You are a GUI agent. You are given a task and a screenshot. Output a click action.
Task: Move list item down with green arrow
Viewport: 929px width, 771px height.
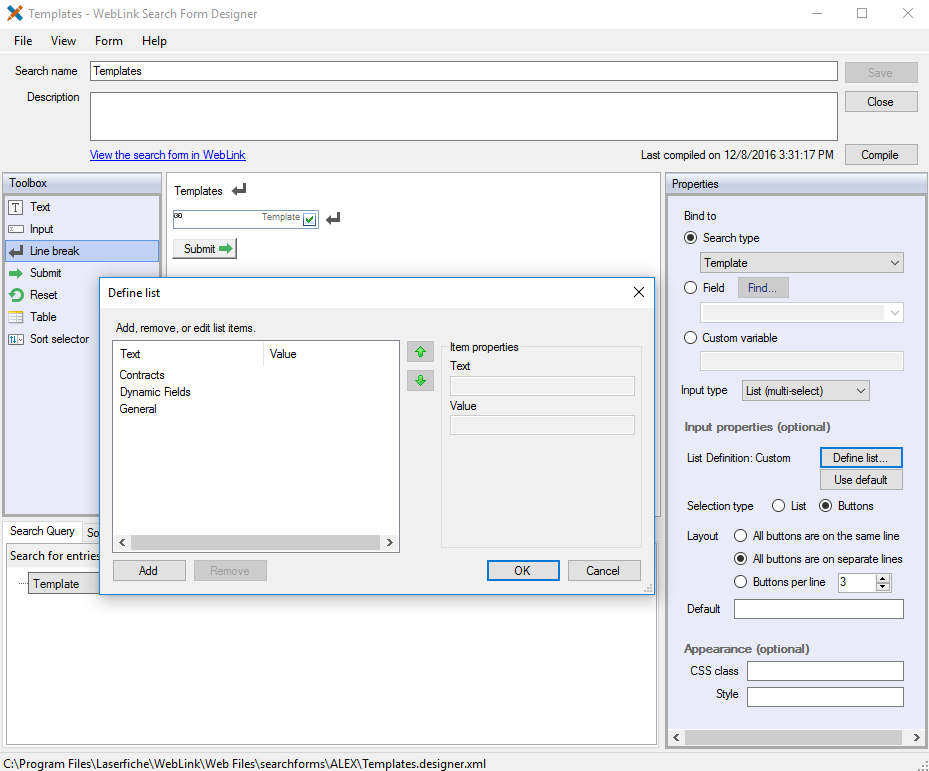[420, 380]
